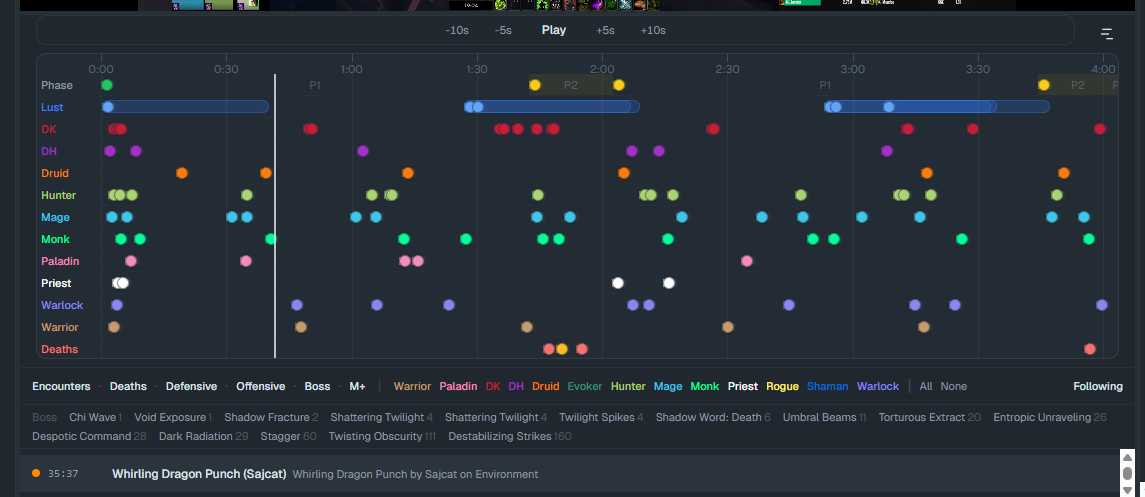Select None to clear filters

tap(954, 386)
